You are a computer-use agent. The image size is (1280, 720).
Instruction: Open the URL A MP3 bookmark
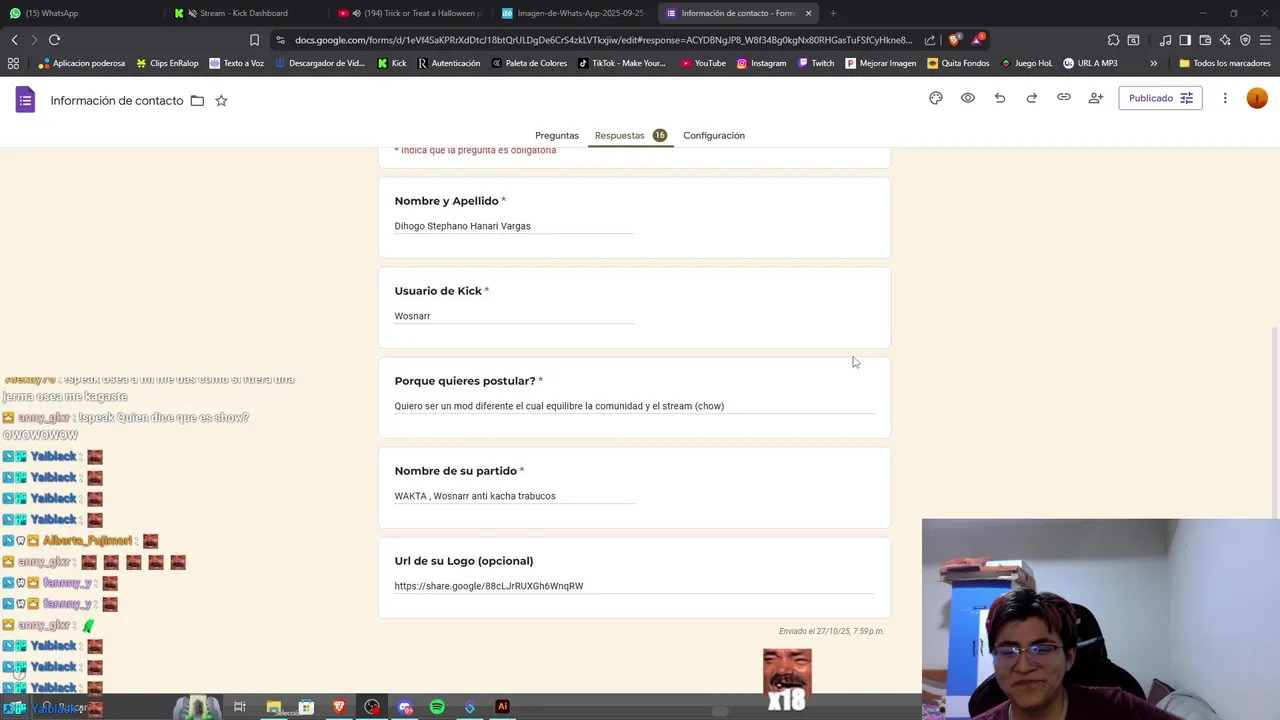pyautogui.click(x=1090, y=63)
